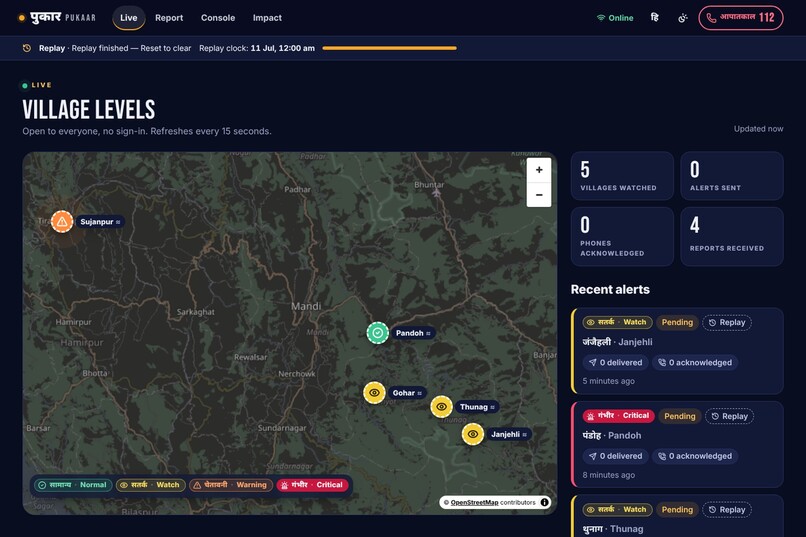Click Critical badge on Pandoh alert

(x=618, y=416)
